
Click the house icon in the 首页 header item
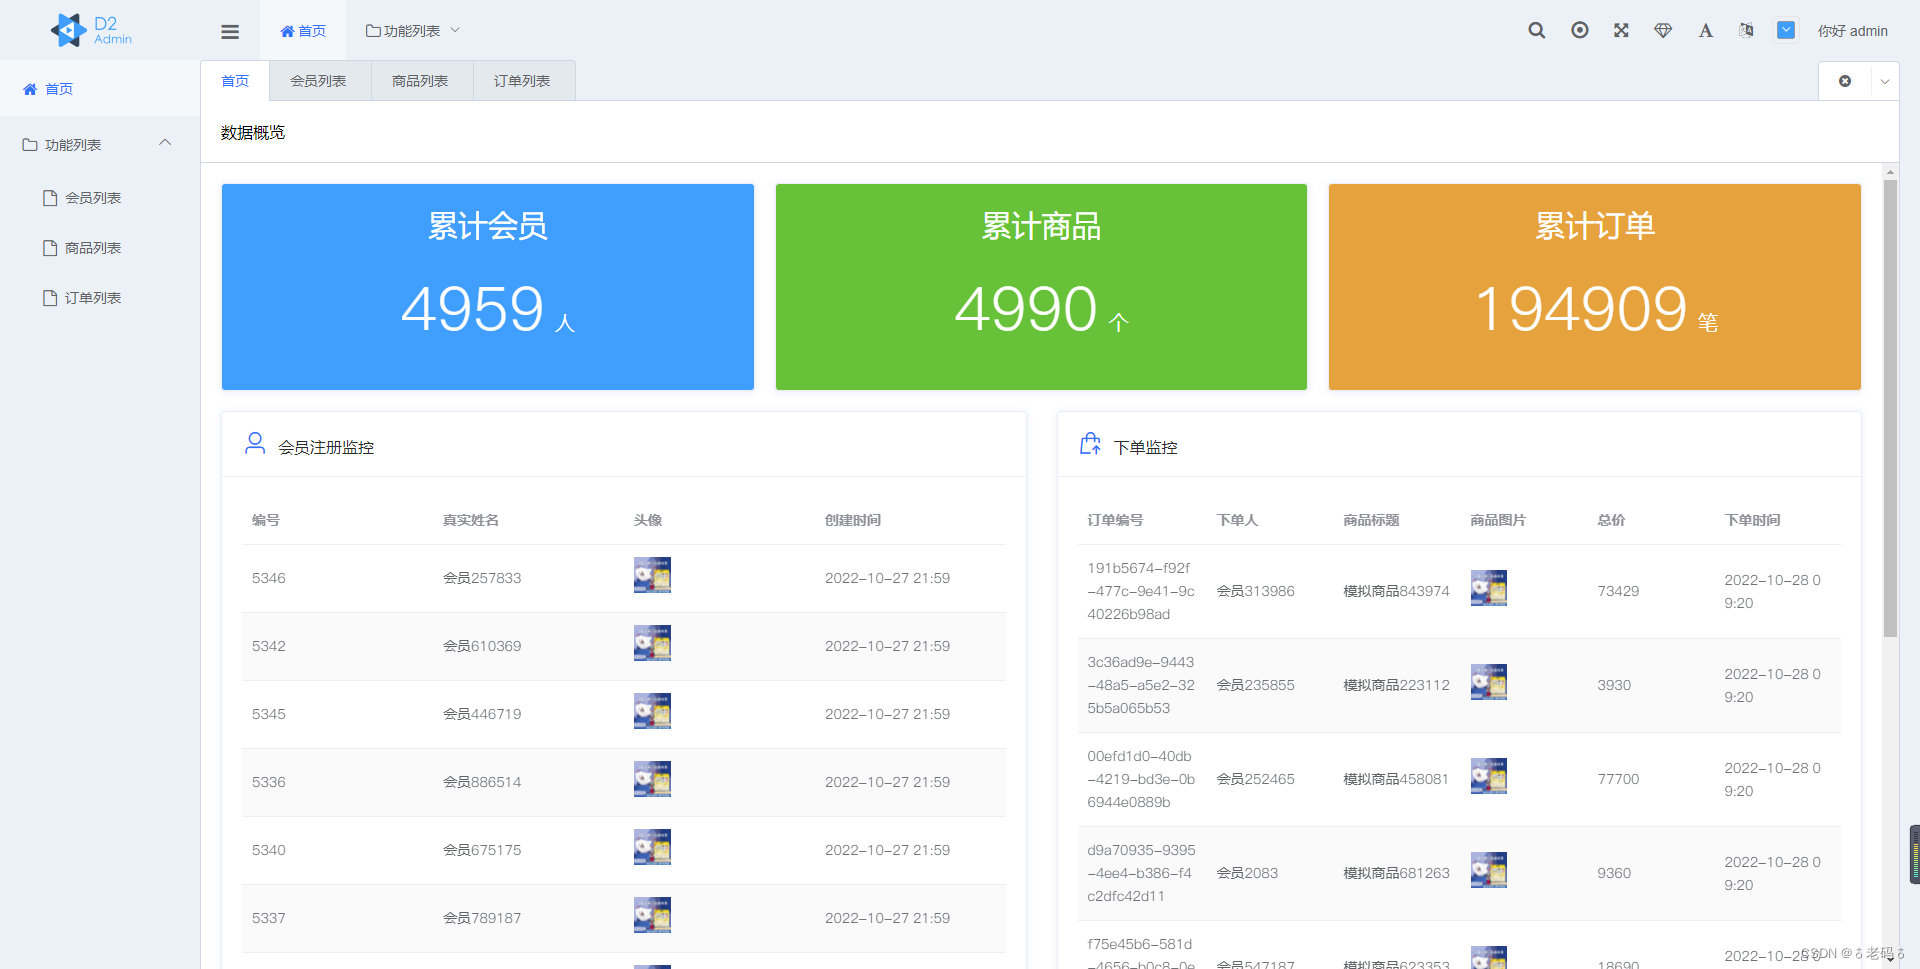click(x=287, y=31)
